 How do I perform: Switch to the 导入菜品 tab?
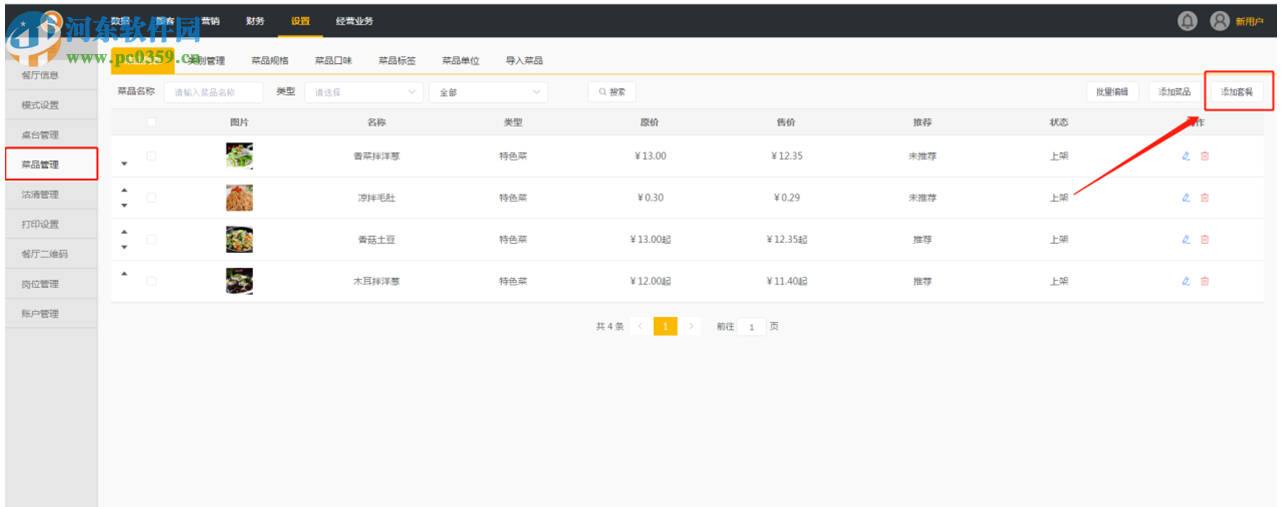click(x=524, y=61)
